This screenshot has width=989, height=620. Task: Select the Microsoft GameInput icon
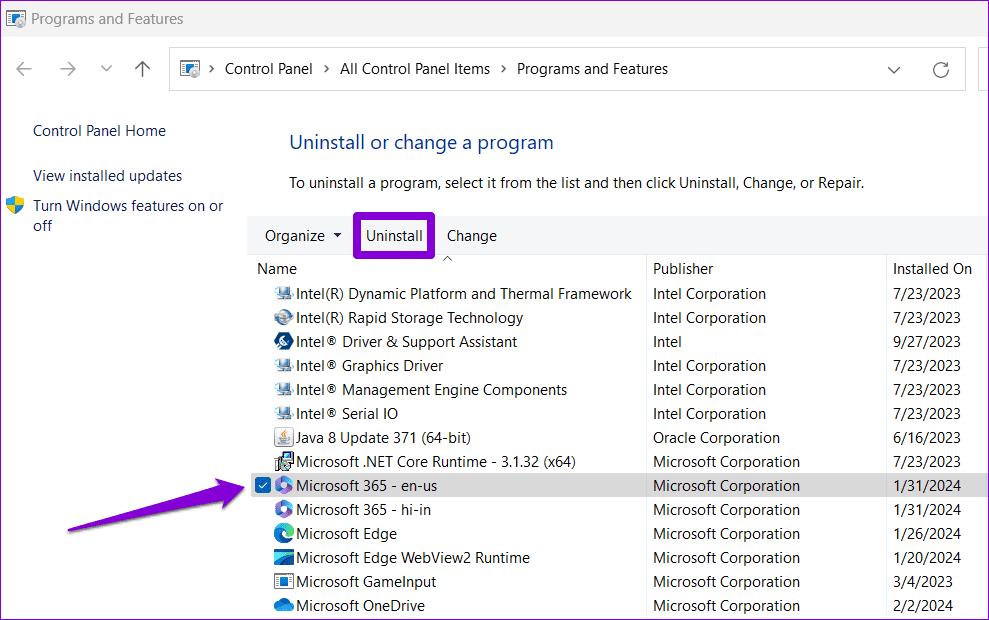point(284,582)
